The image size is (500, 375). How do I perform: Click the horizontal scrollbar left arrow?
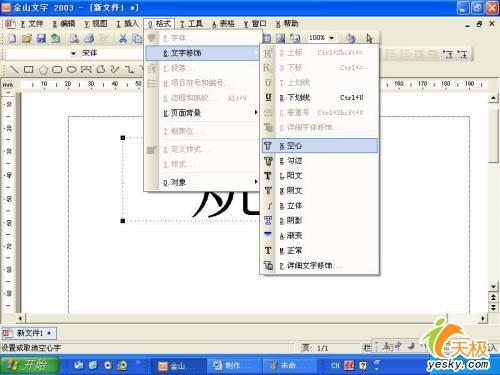click(x=20, y=318)
